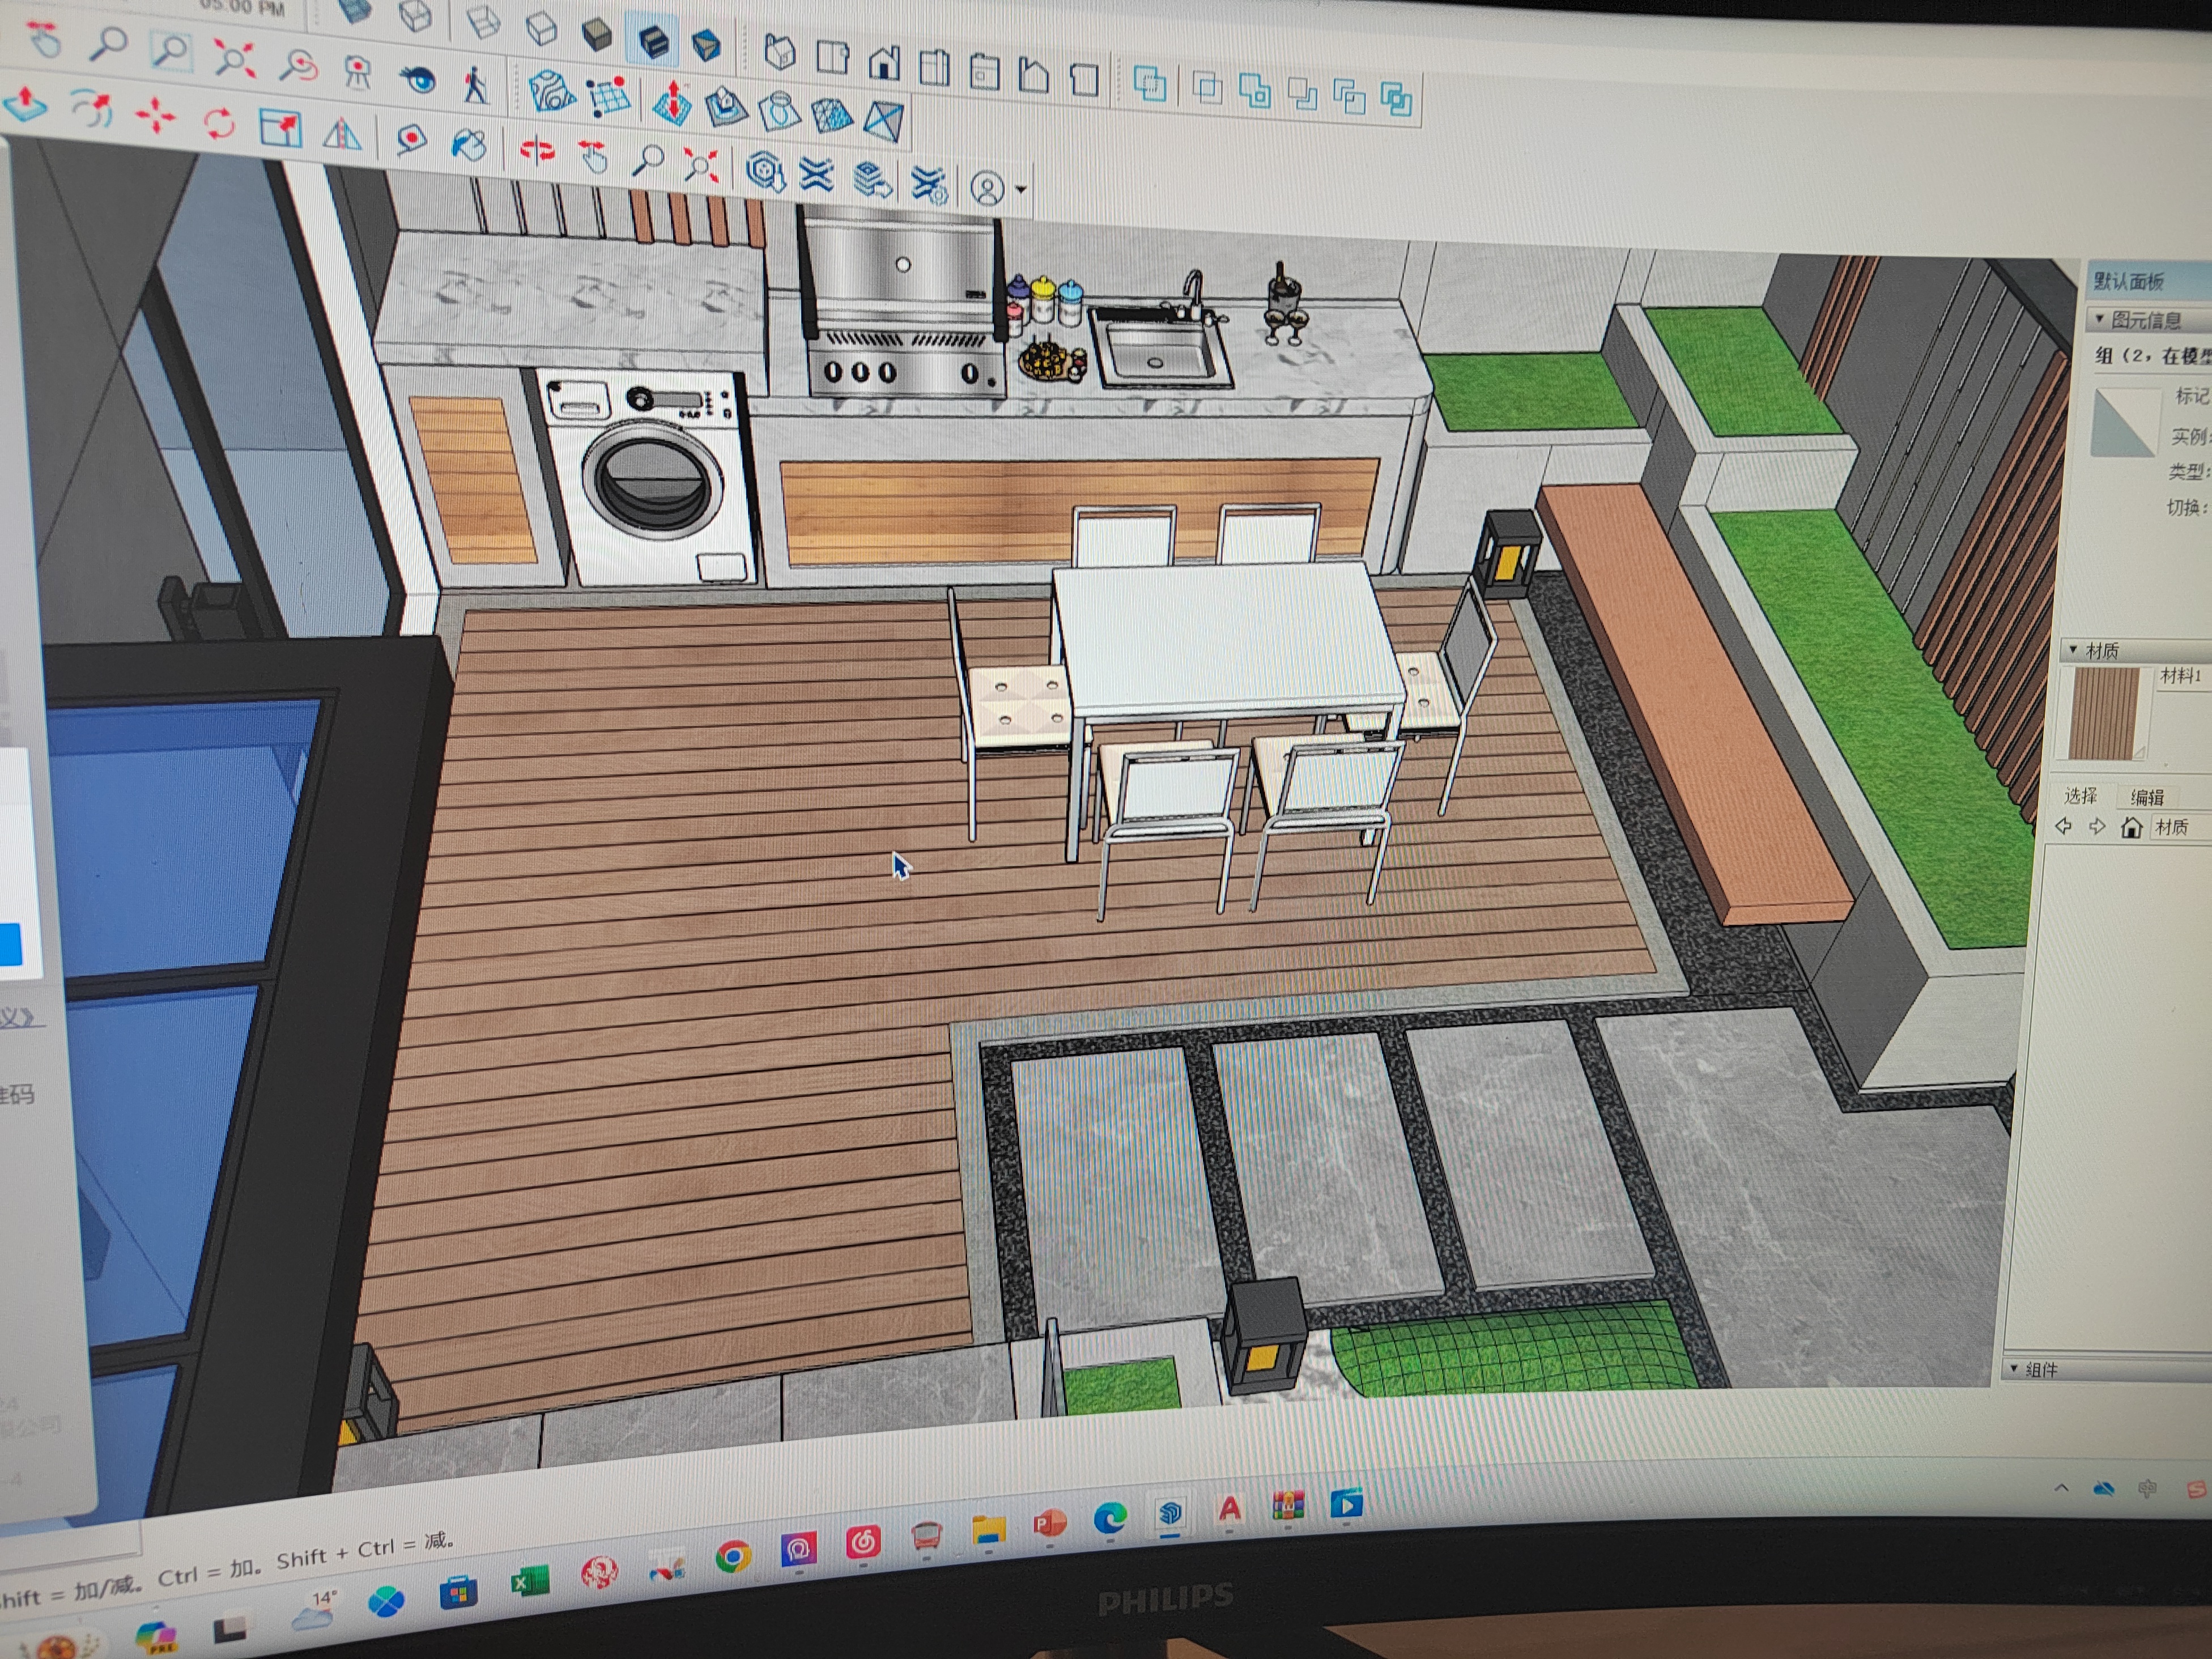Click the Split solid tool
This screenshot has height=1659, width=2212.
click(1397, 99)
